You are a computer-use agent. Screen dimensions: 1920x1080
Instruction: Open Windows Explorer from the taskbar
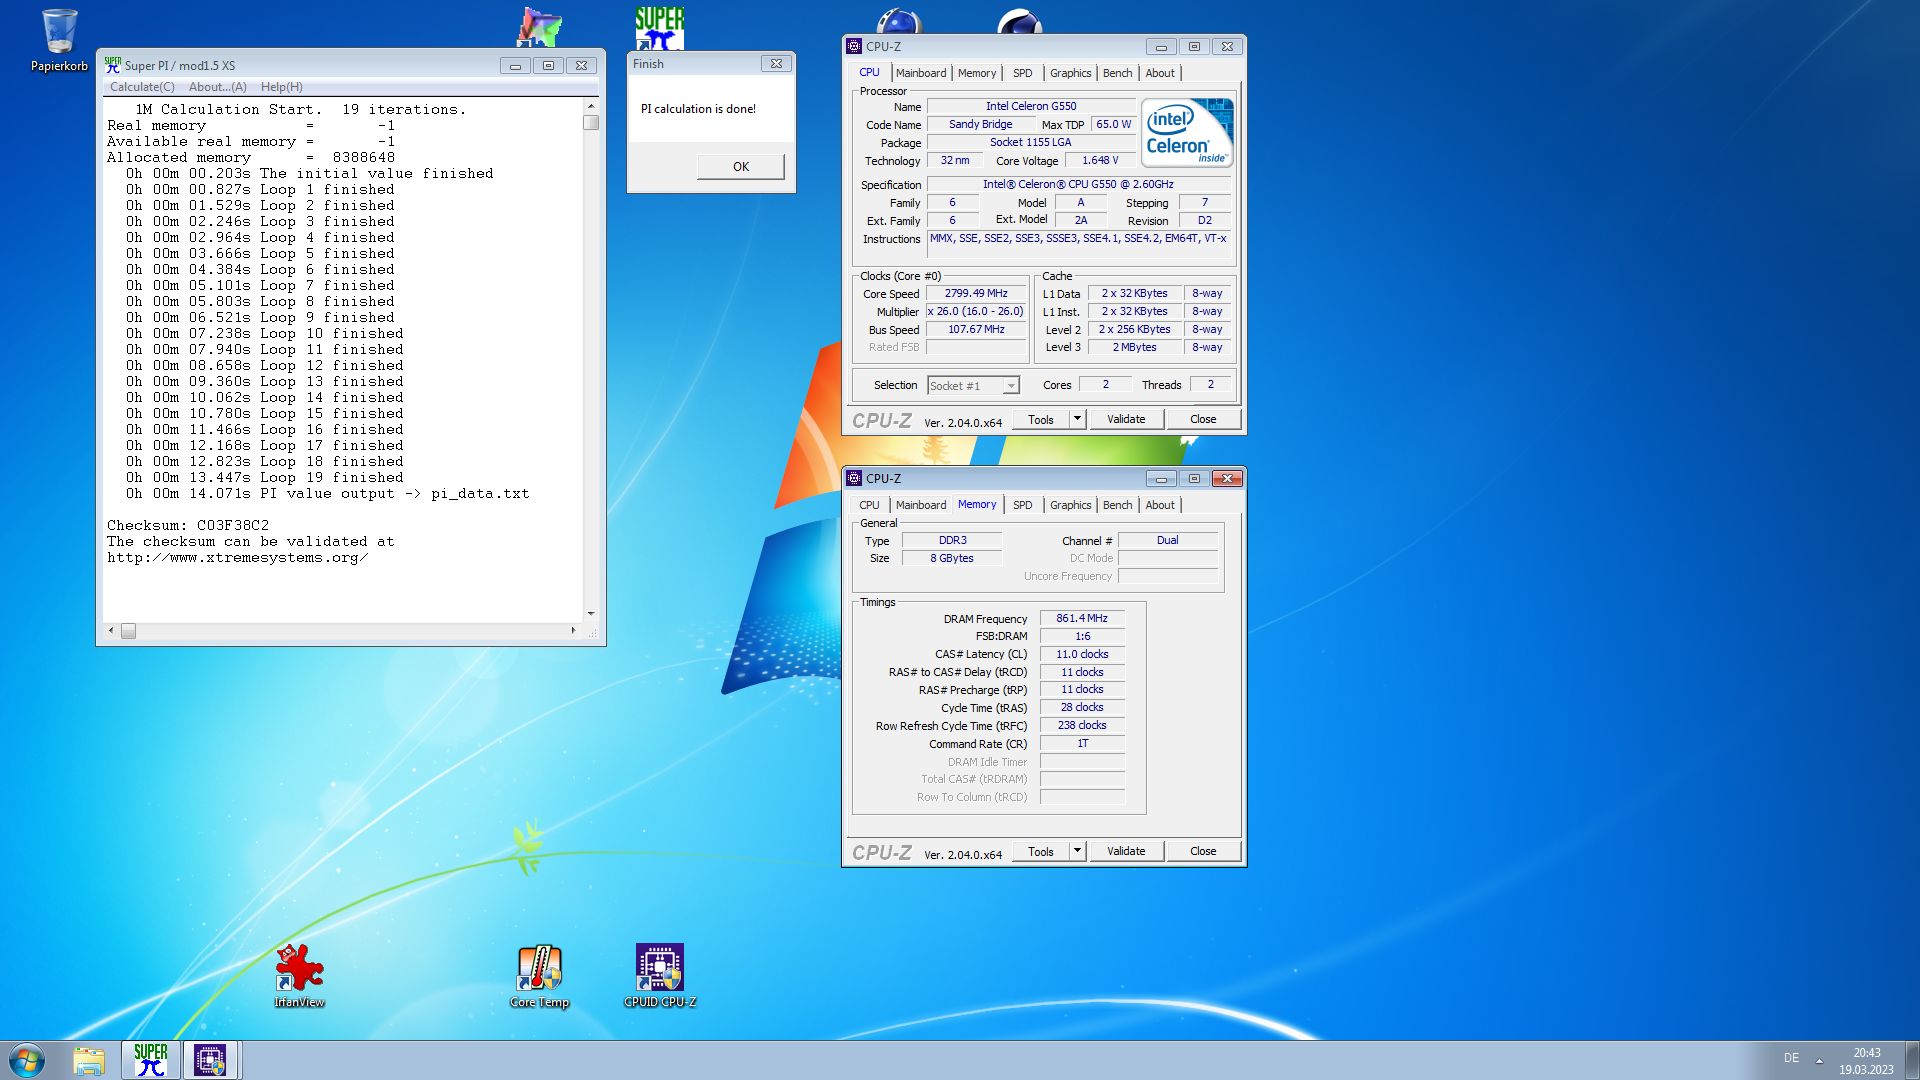88,1060
